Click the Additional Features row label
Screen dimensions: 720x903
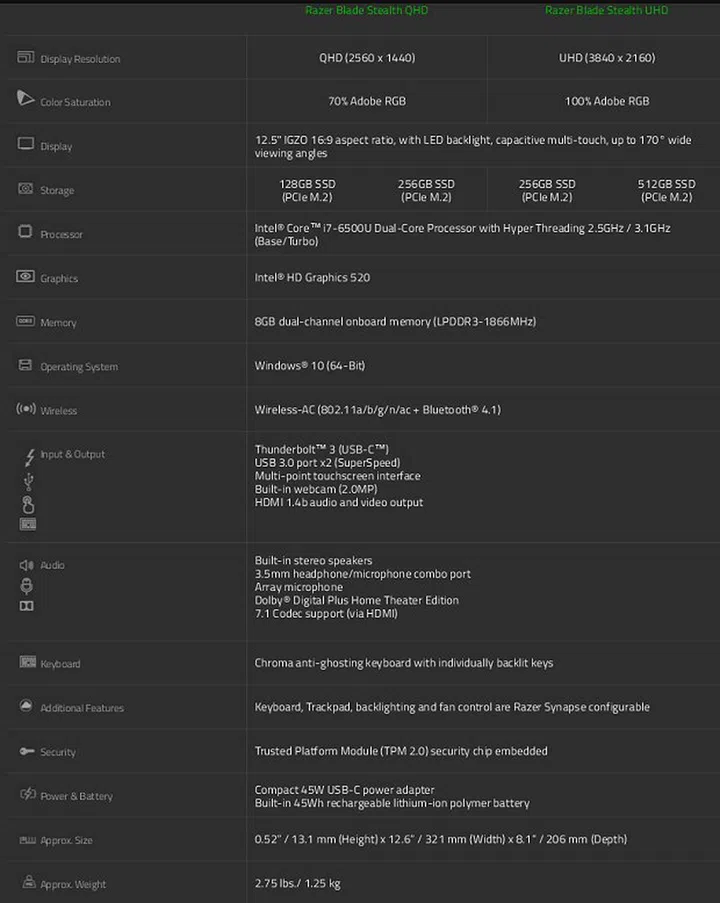pyautogui.click(x=82, y=708)
